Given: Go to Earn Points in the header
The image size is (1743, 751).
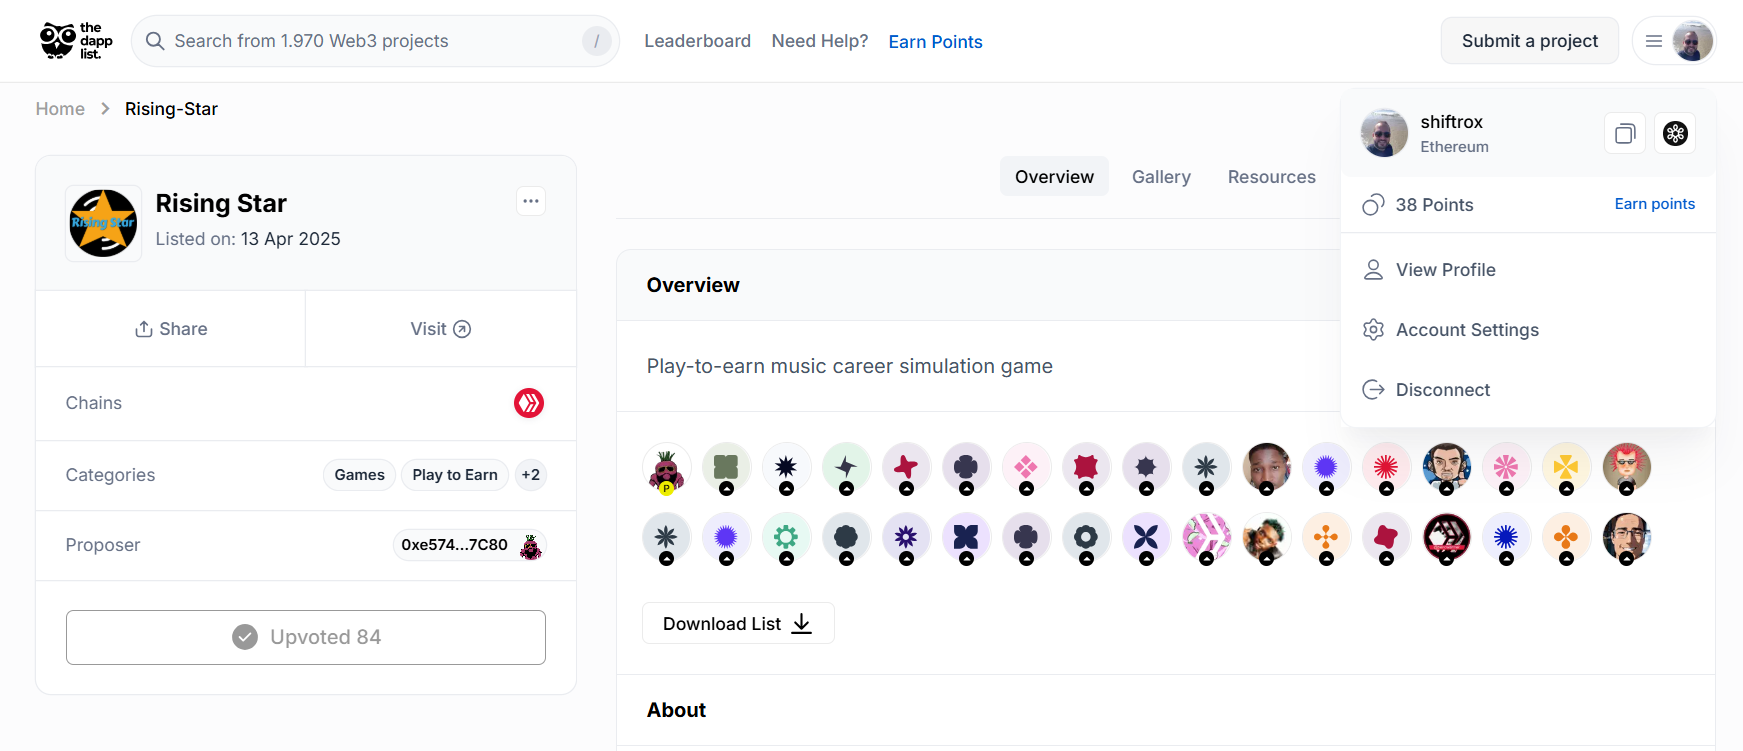Looking at the screenshot, I should [935, 42].
